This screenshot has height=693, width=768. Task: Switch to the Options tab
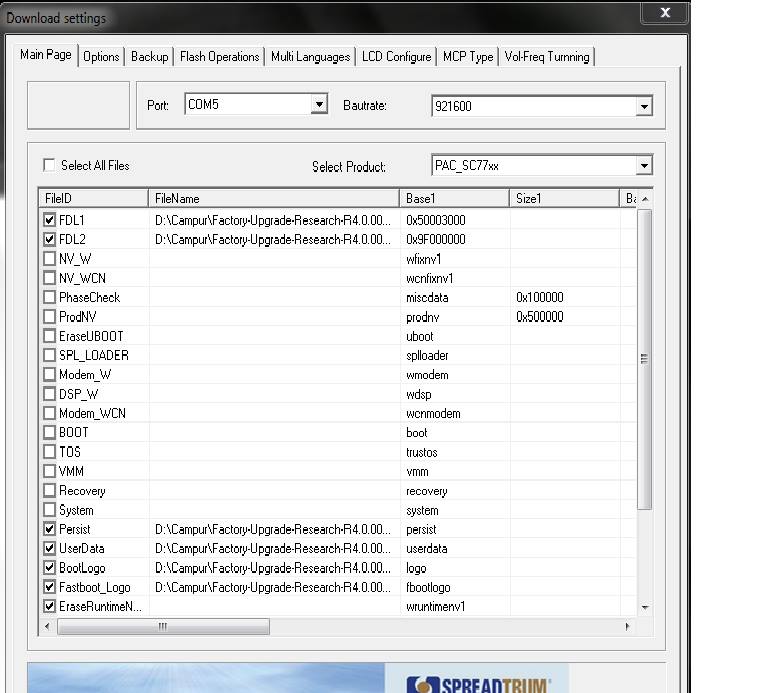(x=101, y=57)
